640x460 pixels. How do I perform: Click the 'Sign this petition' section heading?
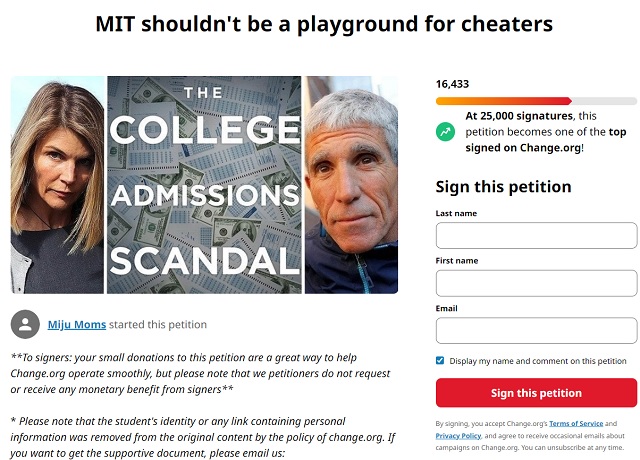(x=503, y=187)
